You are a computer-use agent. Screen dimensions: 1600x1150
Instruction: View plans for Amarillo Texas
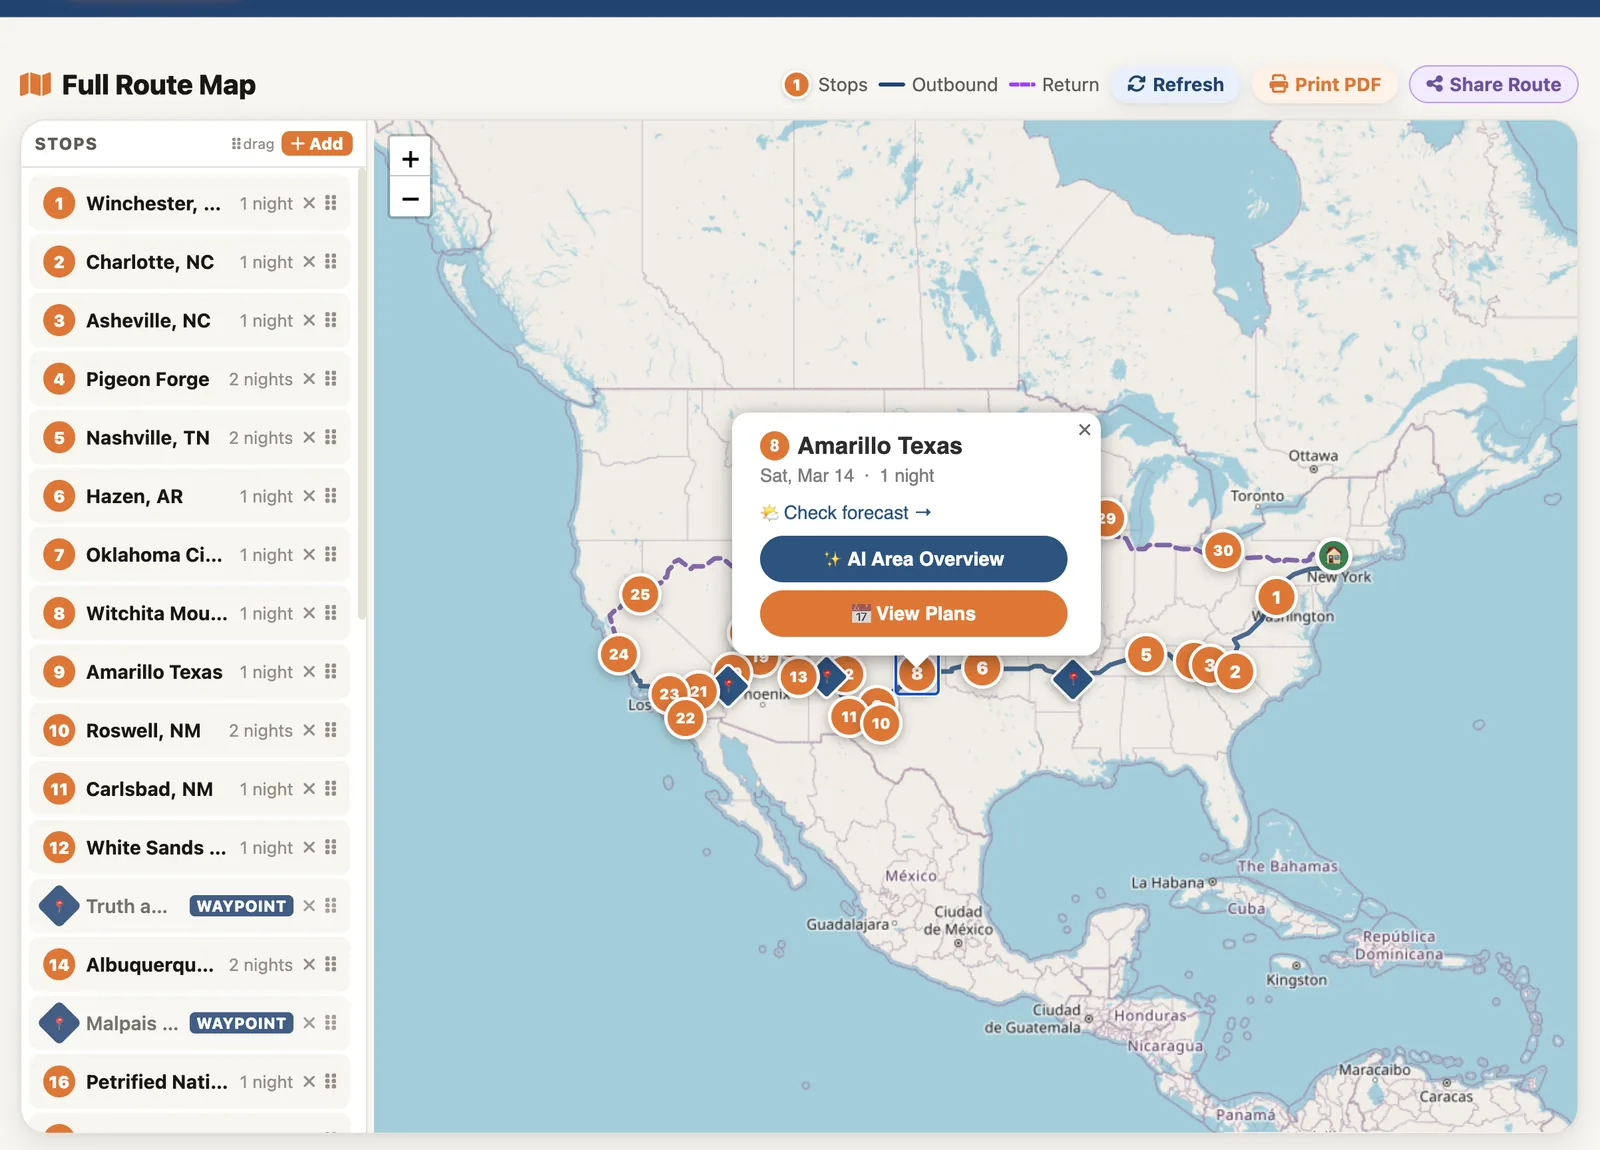click(913, 613)
